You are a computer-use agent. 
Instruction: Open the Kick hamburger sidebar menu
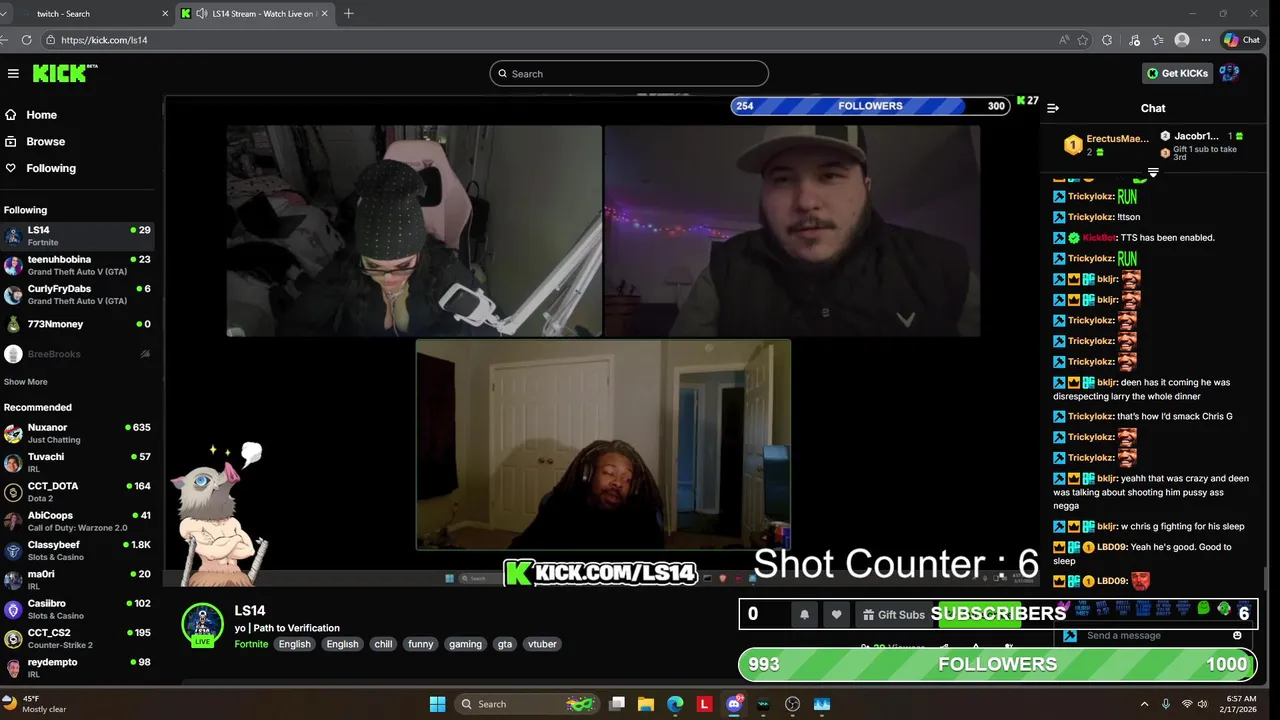13,73
